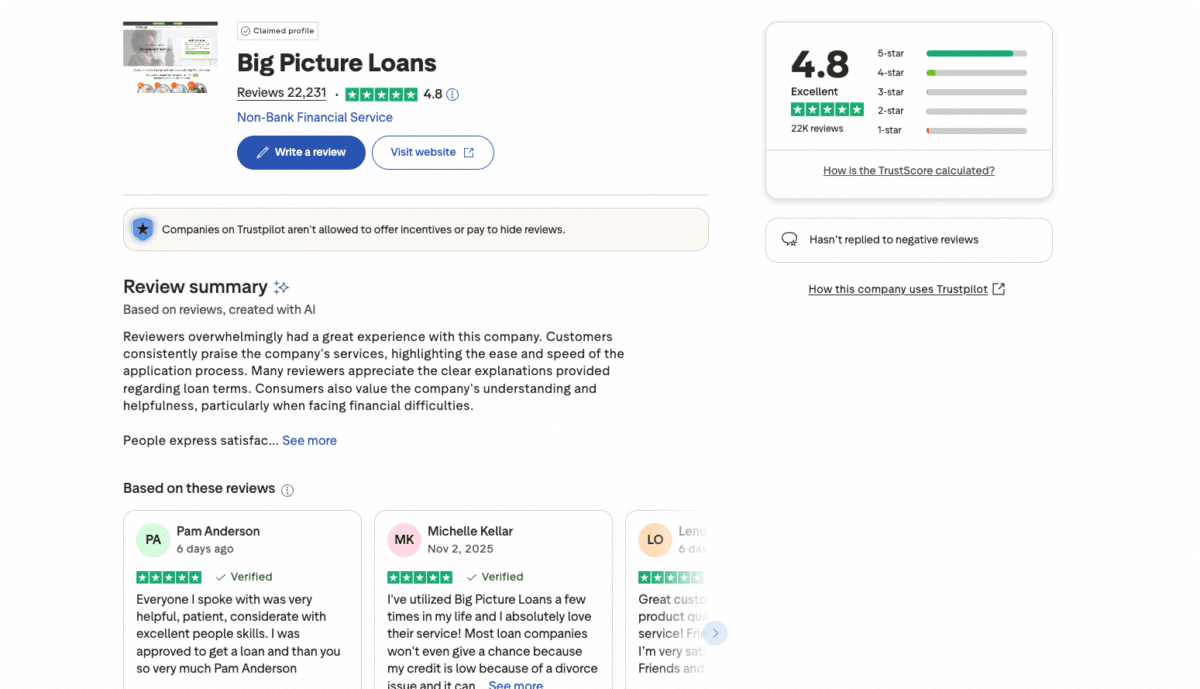Open the Non-Bank Financial Service category link

tap(314, 117)
